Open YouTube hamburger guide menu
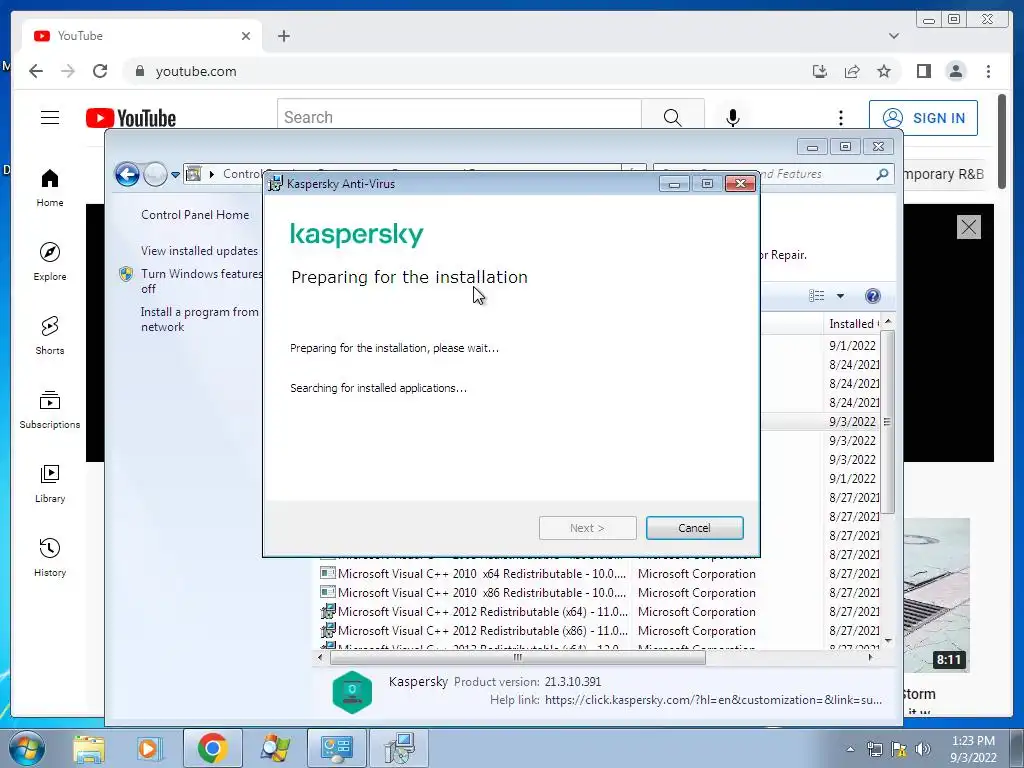 [x=50, y=118]
